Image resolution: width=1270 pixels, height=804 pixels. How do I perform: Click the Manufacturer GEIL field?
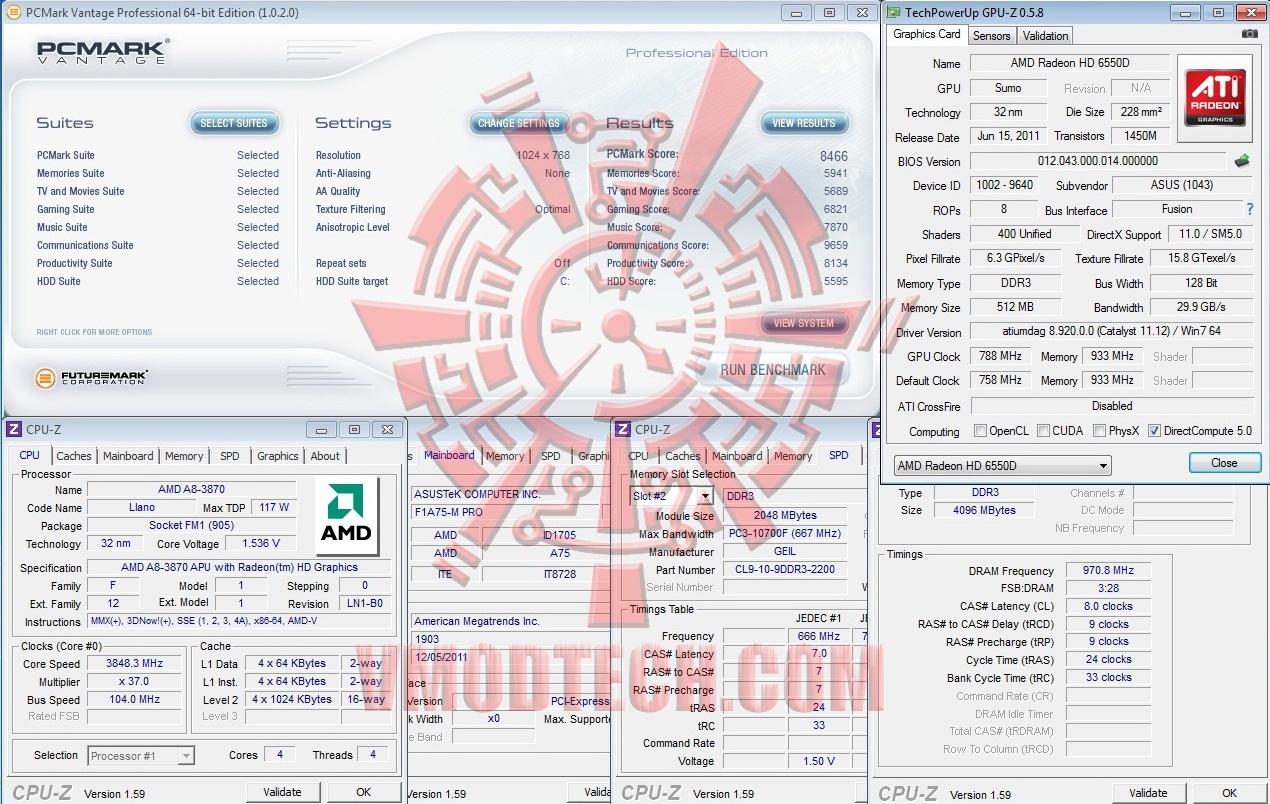pos(784,552)
